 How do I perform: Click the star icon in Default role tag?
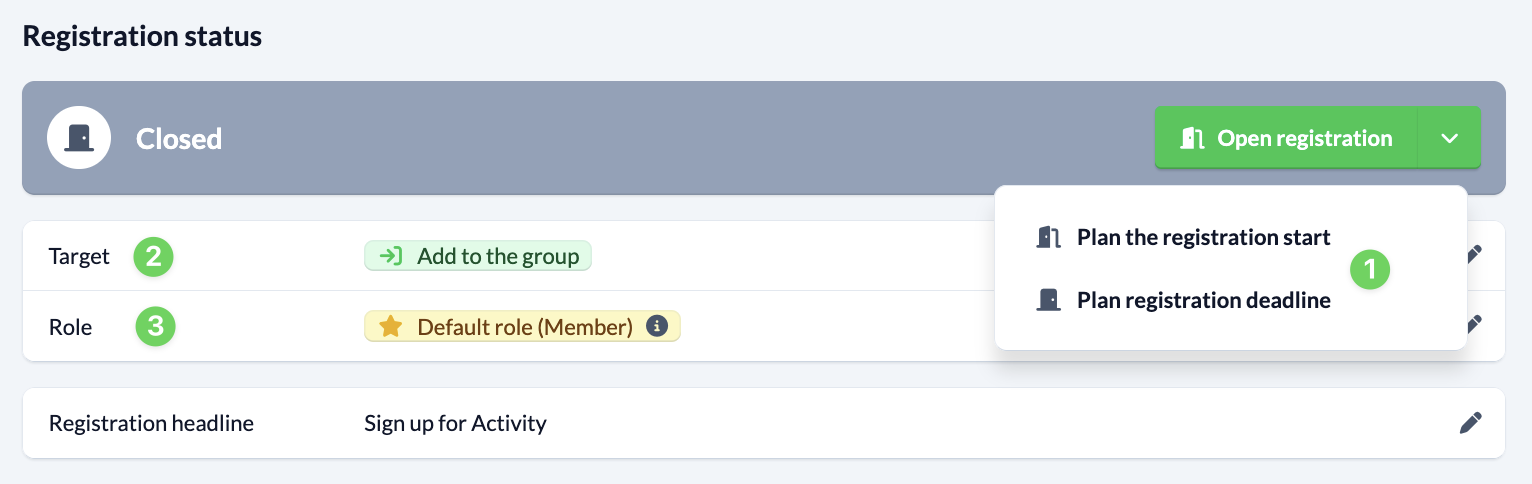(391, 327)
